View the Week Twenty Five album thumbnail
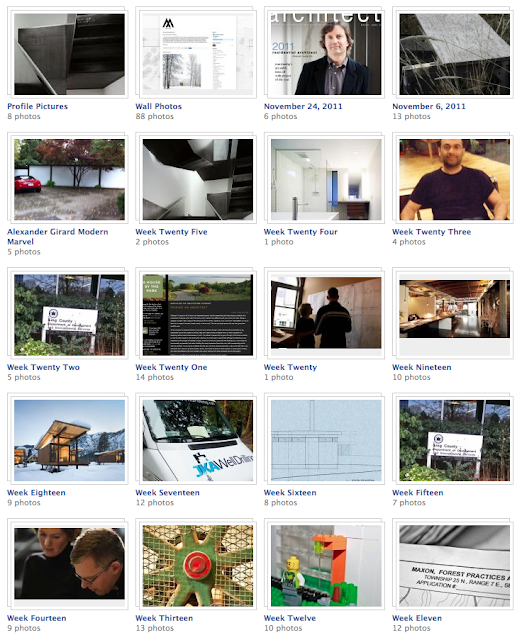Screen dimensions: 522x640 click(x=198, y=180)
